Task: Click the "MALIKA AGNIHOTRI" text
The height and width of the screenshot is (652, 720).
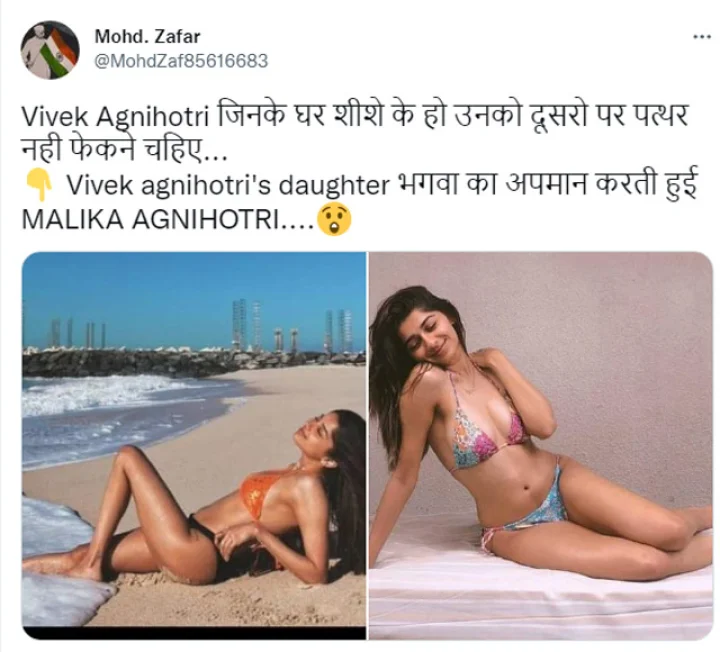Action: click(150, 220)
